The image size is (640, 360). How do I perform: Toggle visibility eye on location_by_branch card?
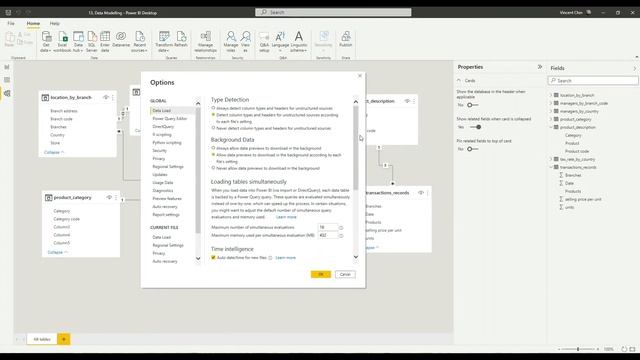click(x=106, y=98)
